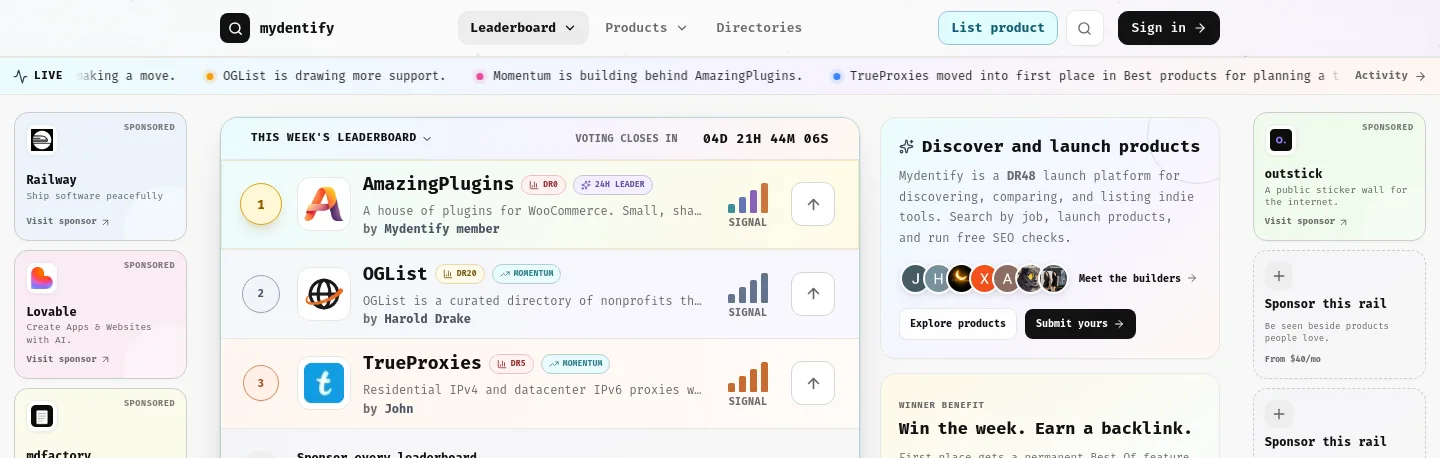This screenshot has width=1440, height=458.
Task: Click the rank 1 badge for AmazingPlugins
Action: 261,204
